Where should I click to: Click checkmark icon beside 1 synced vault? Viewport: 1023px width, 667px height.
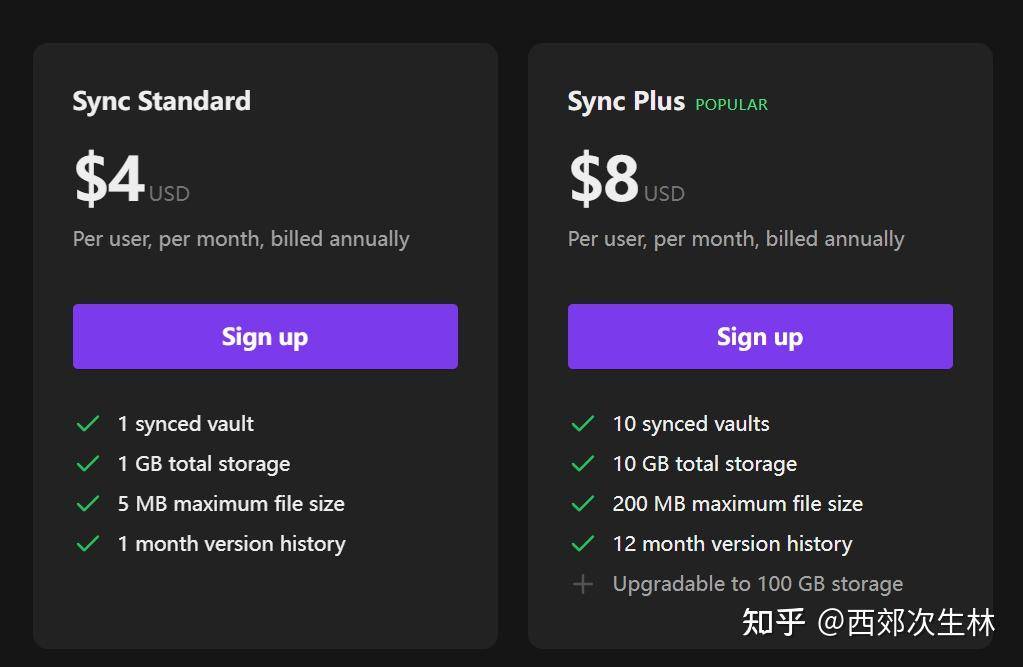click(88, 424)
